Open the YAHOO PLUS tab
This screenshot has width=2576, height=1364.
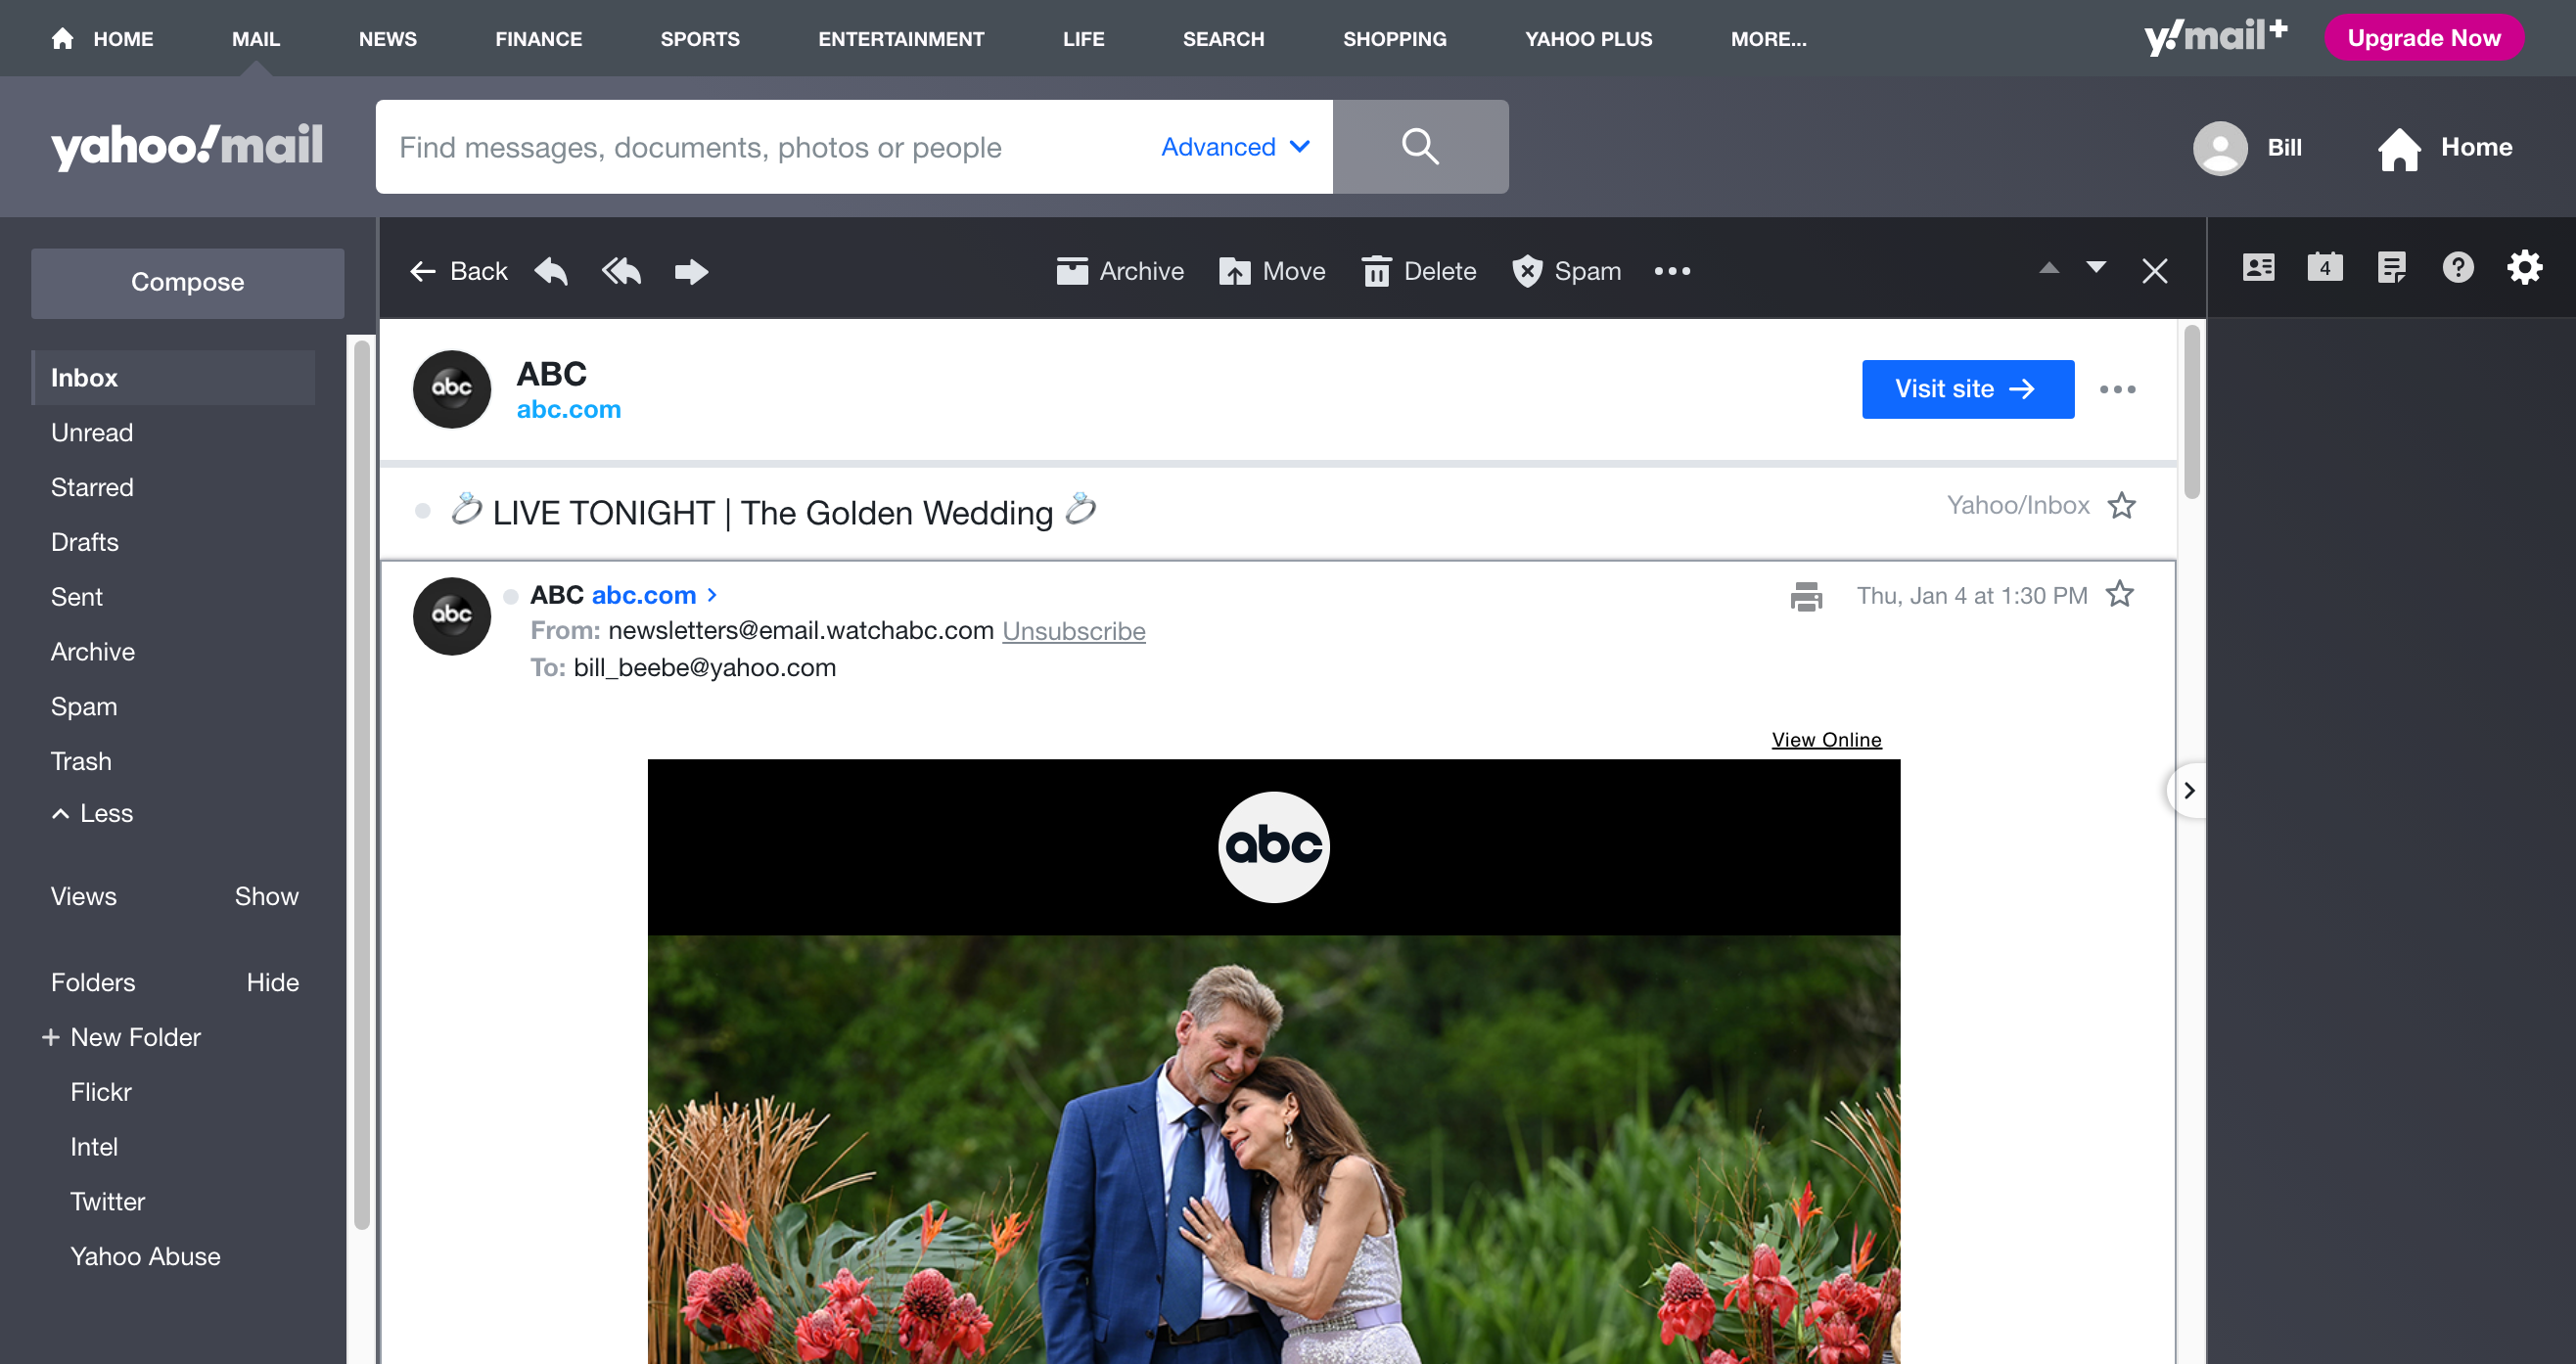pos(1588,39)
